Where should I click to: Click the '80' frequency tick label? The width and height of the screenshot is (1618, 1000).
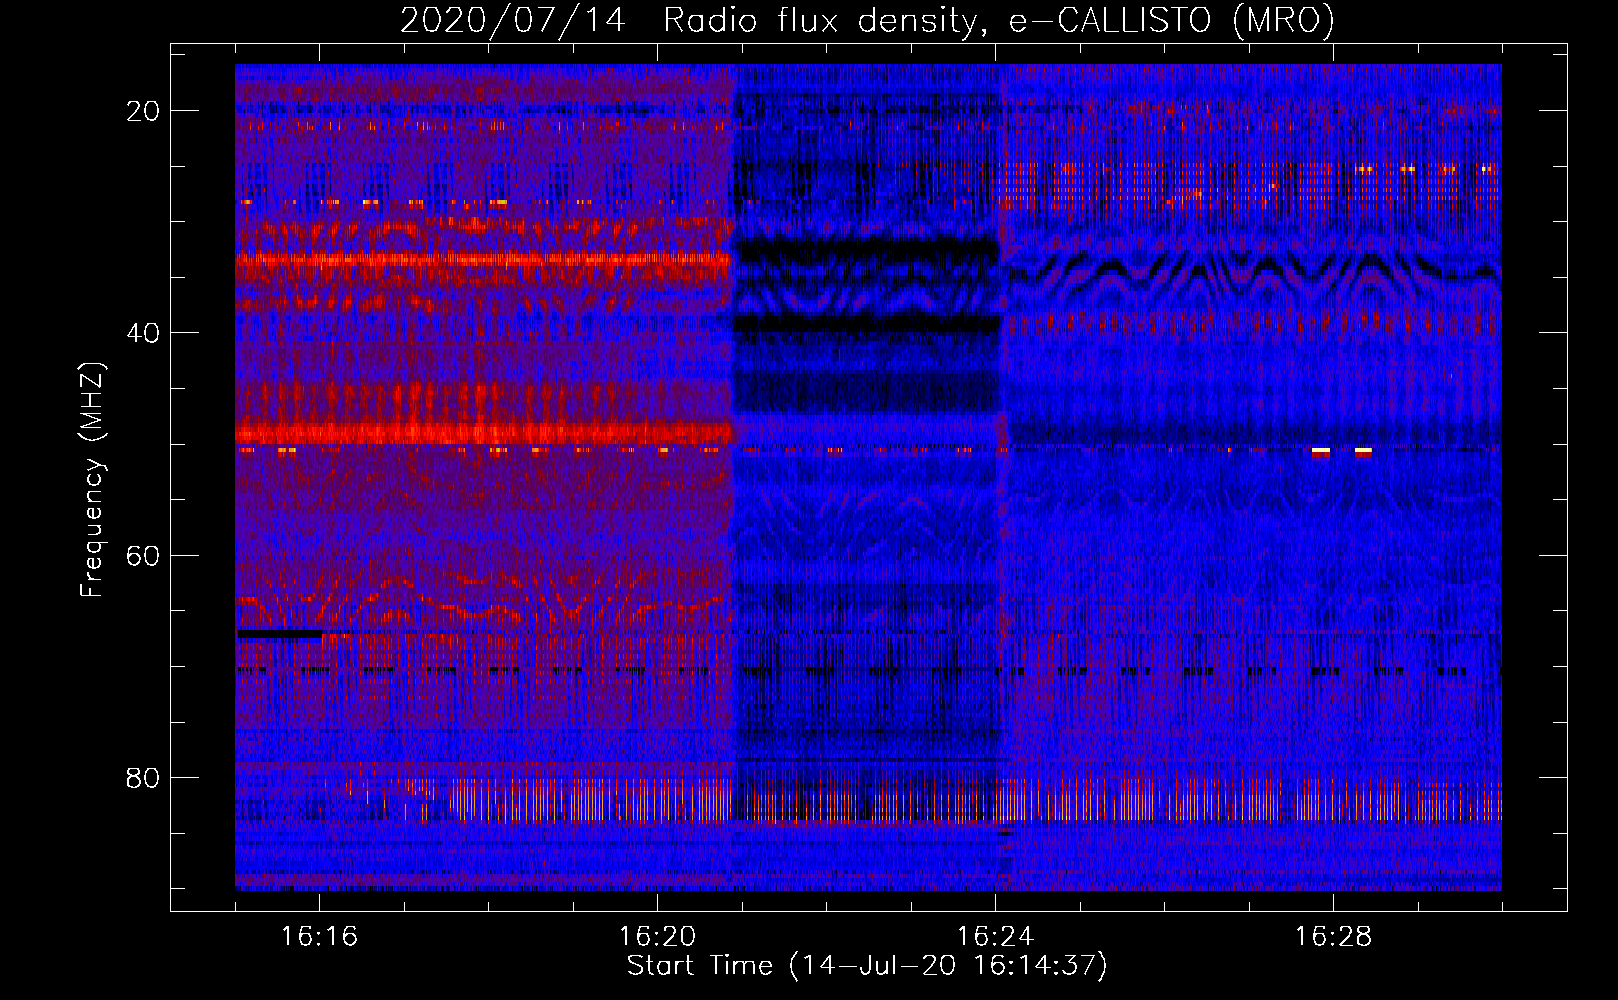[x=143, y=777]
